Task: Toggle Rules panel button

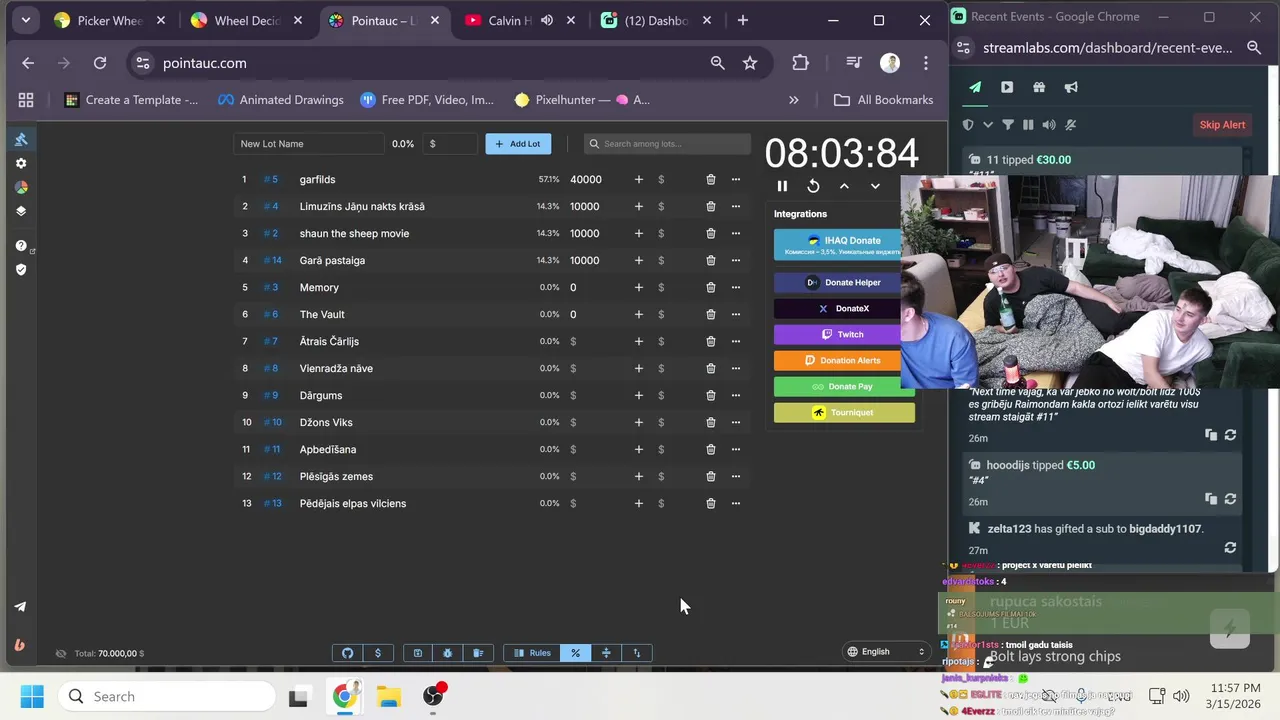Action: pyautogui.click(x=532, y=653)
